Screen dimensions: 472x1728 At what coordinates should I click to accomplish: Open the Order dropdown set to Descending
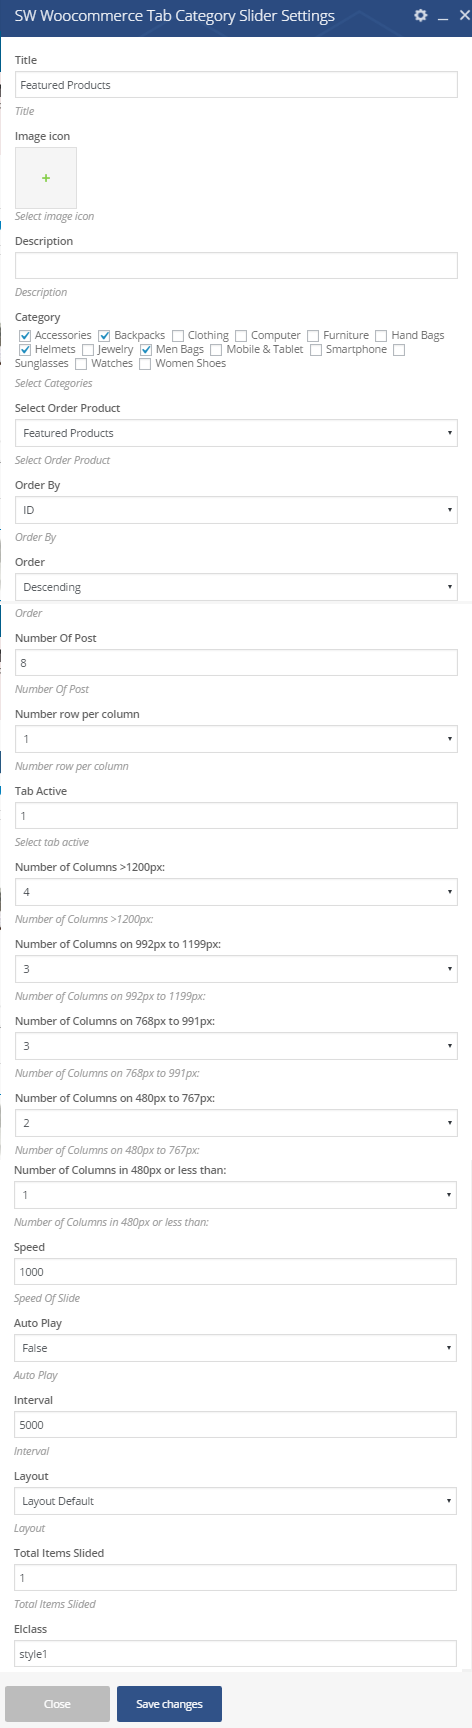[236, 587]
